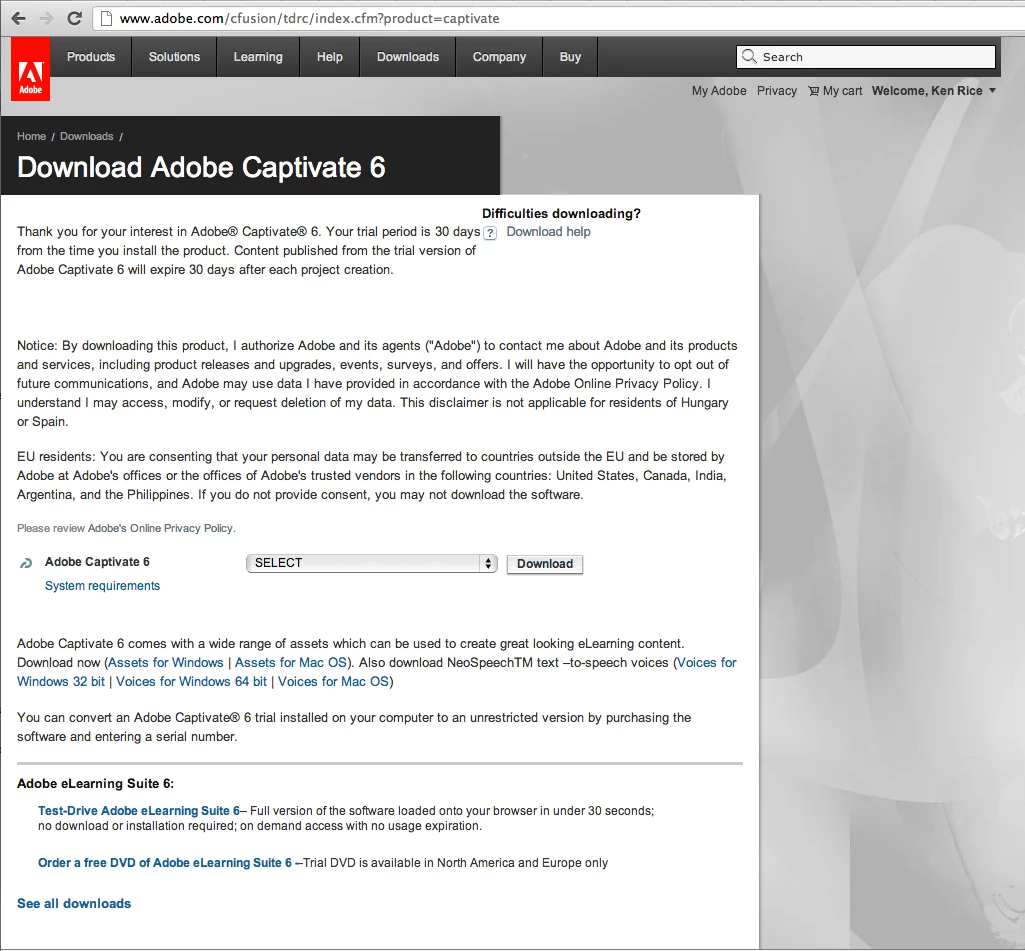Click the My Adobe link
This screenshot has height=951, width=1025.
click(719, 91)
